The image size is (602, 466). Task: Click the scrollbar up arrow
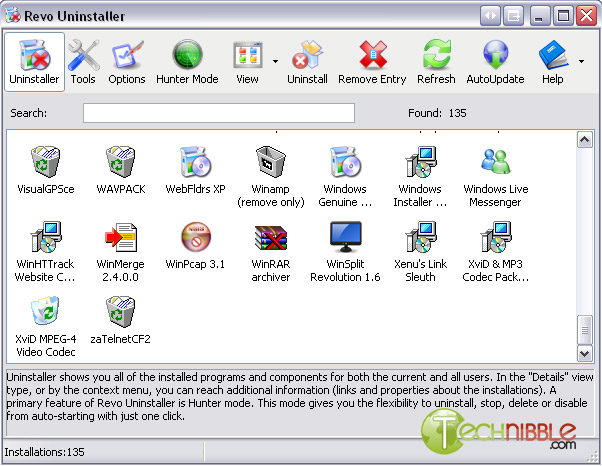[585, 140]
